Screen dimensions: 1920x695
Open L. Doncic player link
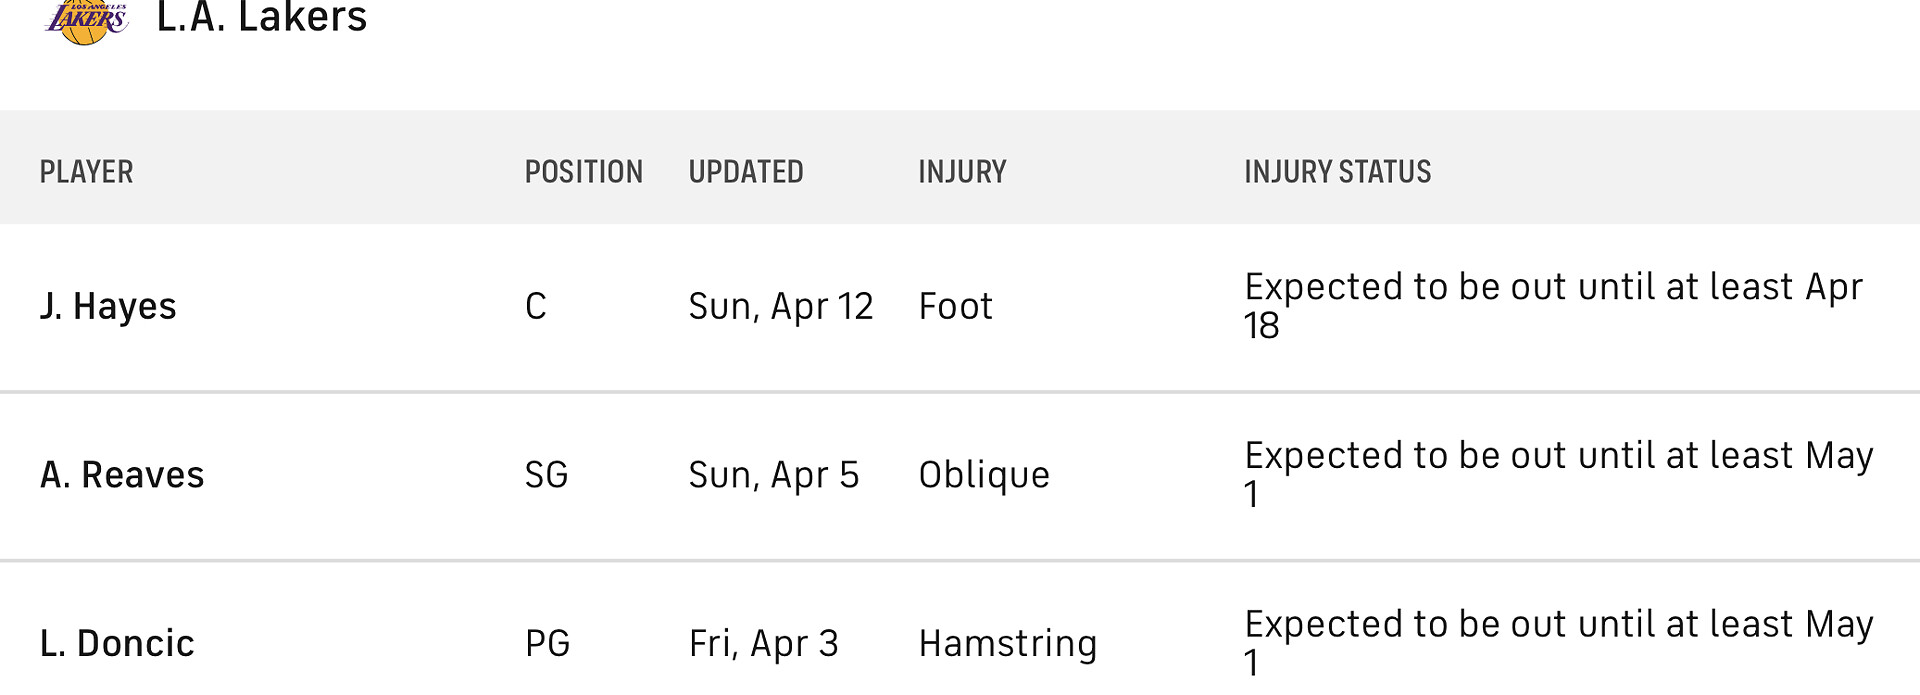point(117,644)
